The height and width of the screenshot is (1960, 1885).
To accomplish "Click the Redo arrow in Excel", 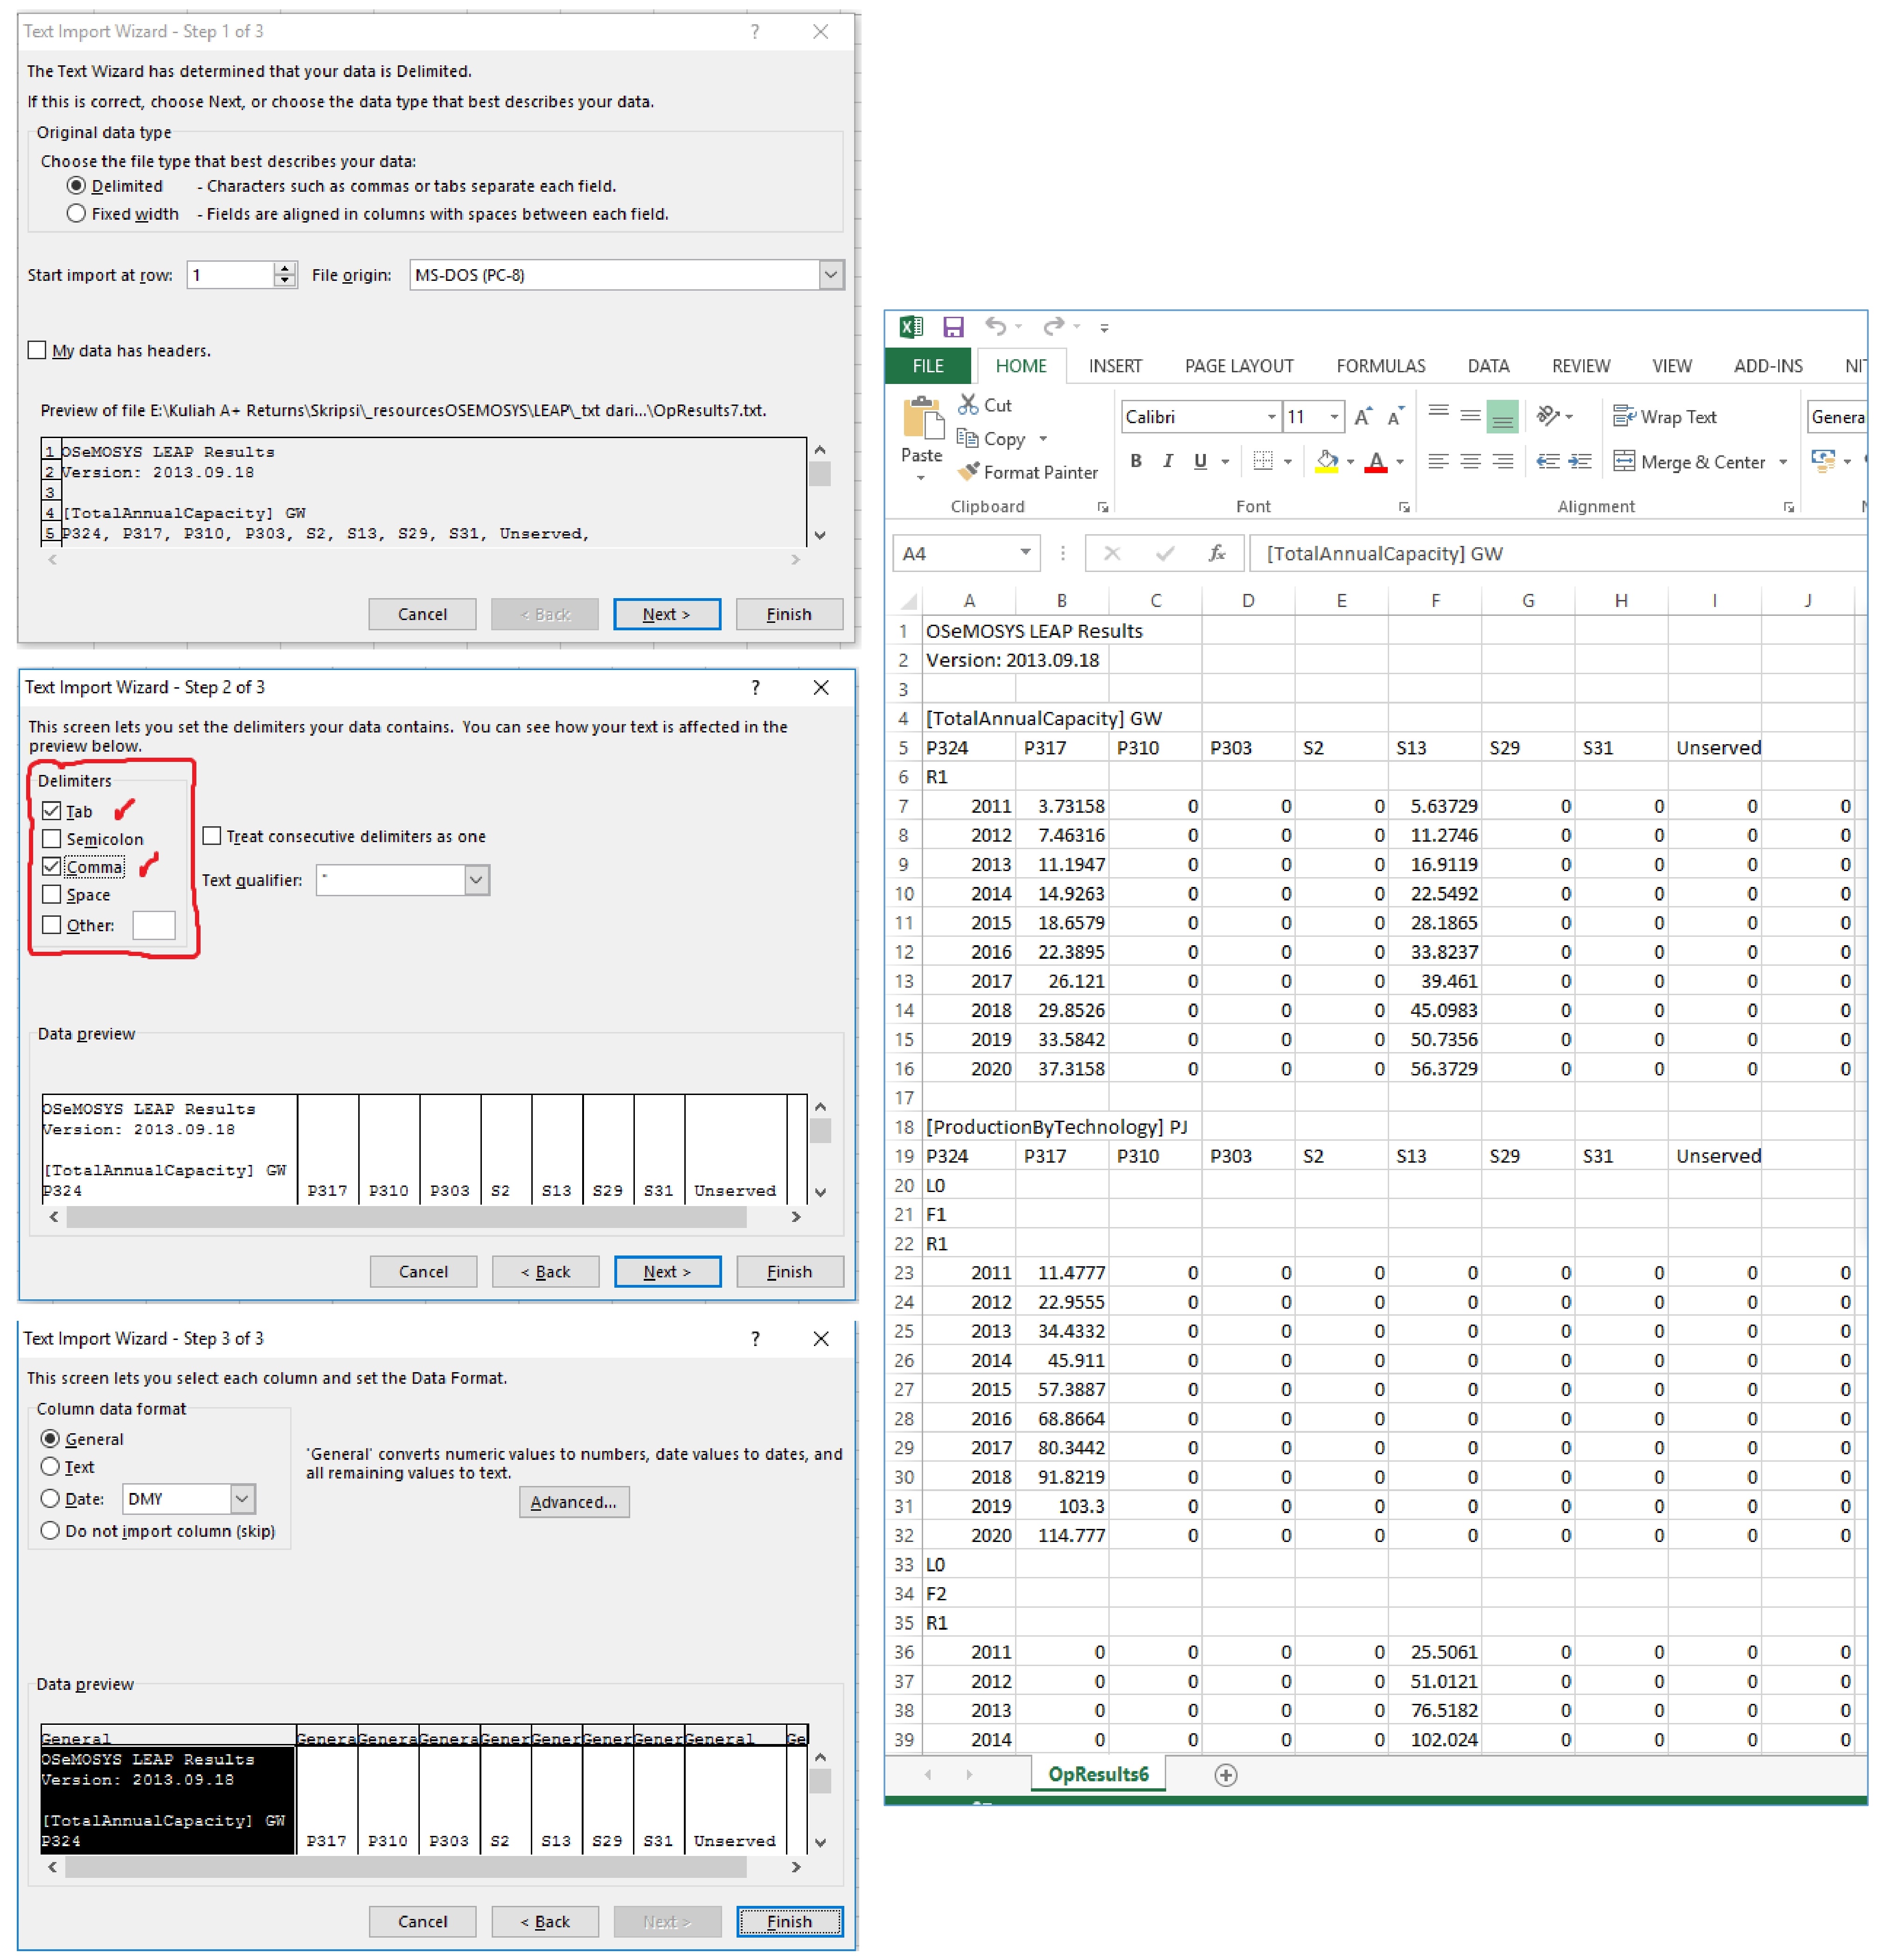I will click(x=1053, y=326).
